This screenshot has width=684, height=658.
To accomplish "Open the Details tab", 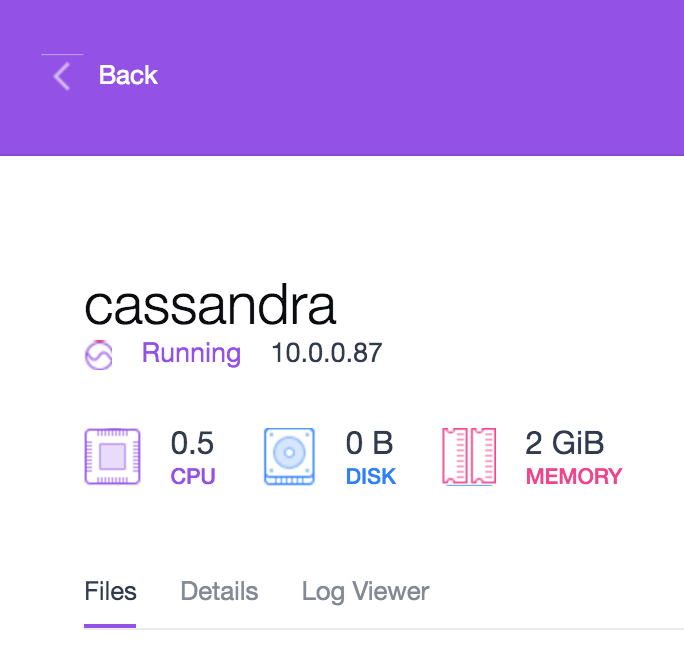I will tap(219, 591).
